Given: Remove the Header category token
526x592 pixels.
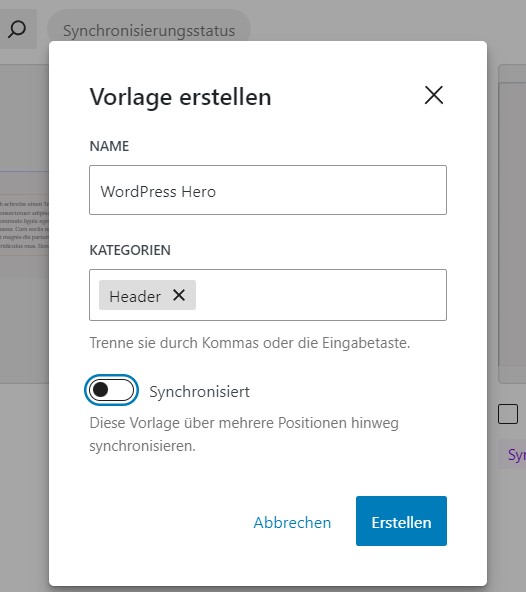Looking at the screenshot, I should click(x=179, y=295).
